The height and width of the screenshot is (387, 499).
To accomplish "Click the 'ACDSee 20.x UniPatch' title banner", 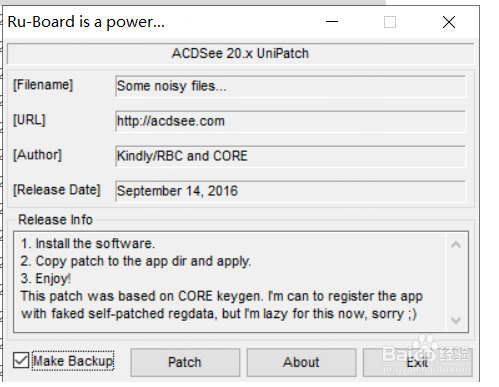I will point(240,54).
